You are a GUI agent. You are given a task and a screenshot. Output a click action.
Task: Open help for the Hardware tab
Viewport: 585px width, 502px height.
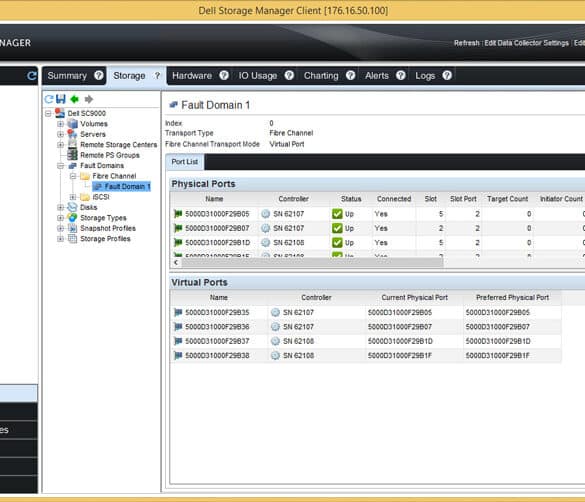click(224, 75)
